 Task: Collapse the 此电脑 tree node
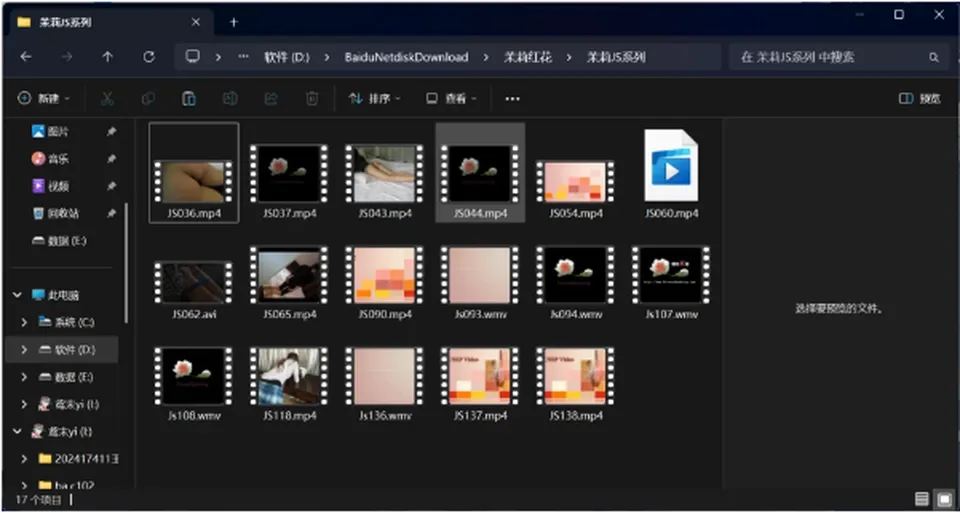(17, 295)
